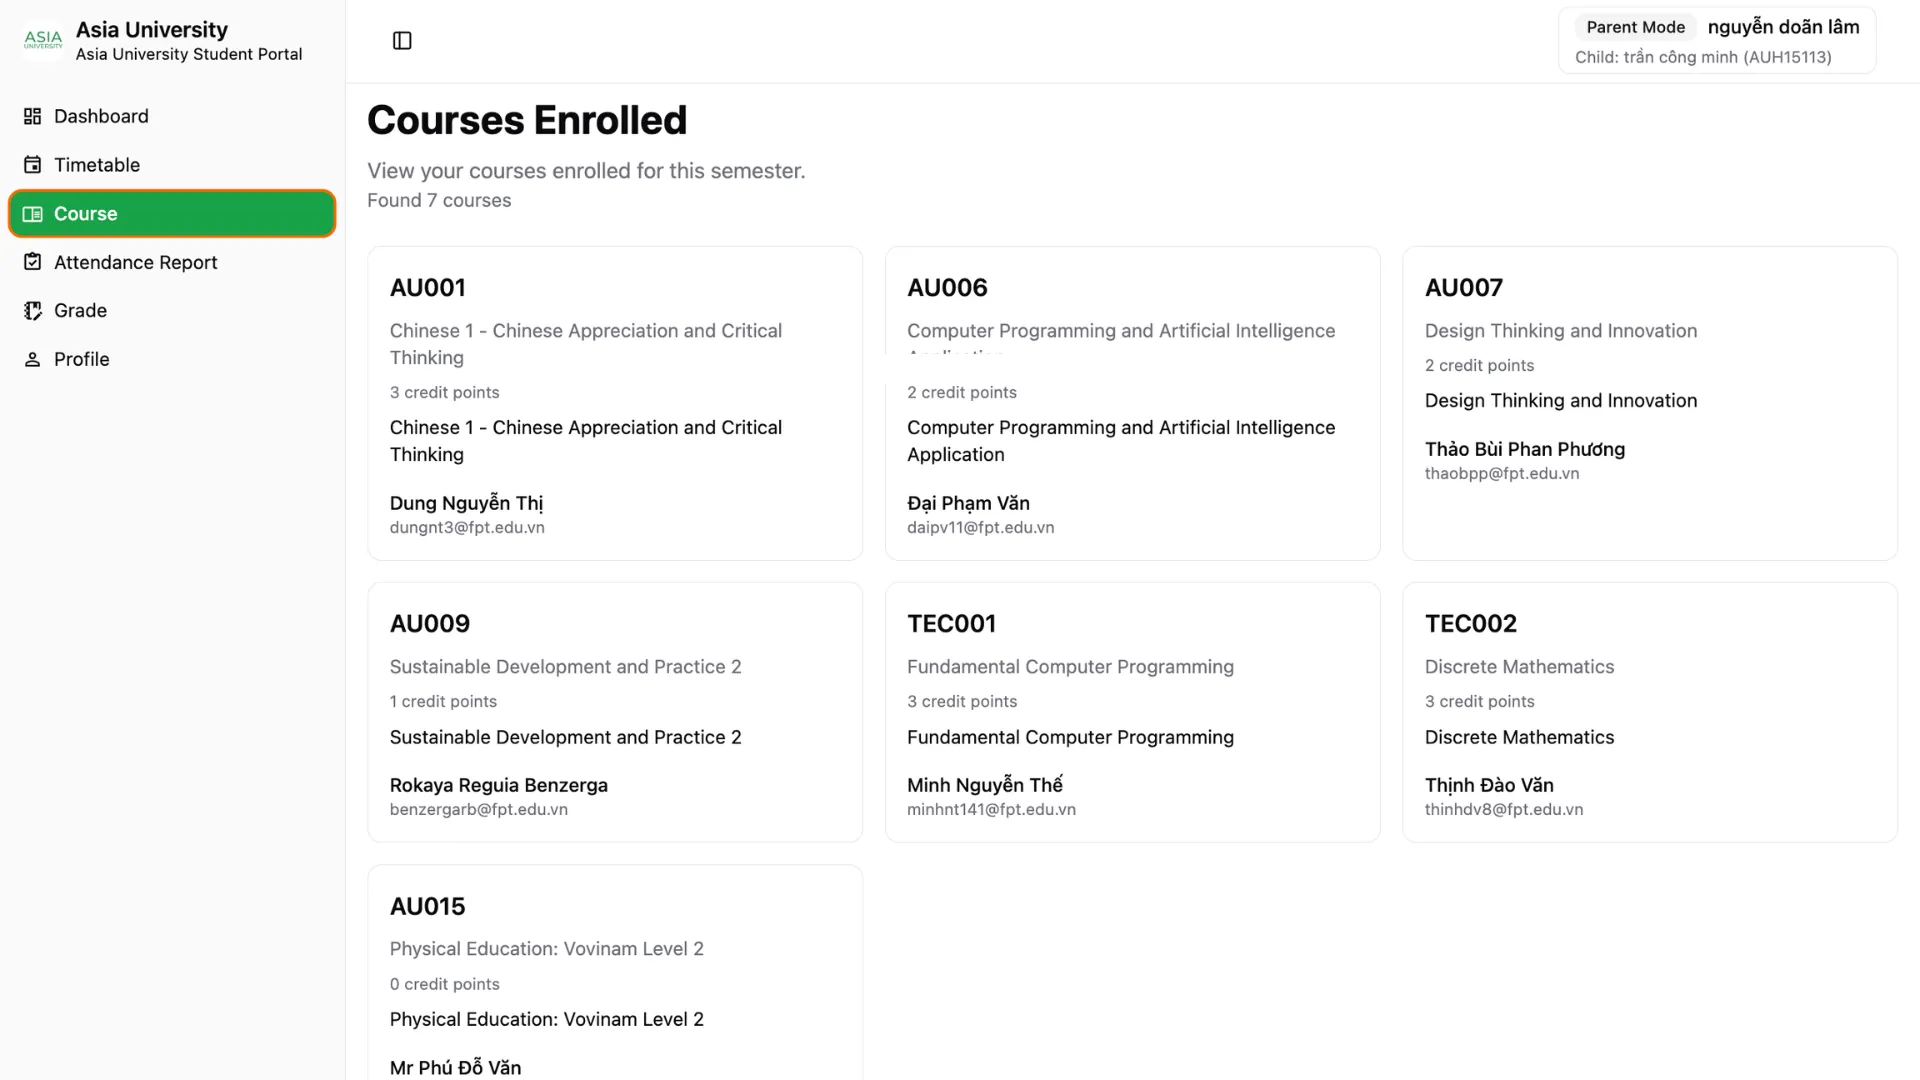
Task: Open email link daipv11@fpt.edu.vn
Action: 980,527
